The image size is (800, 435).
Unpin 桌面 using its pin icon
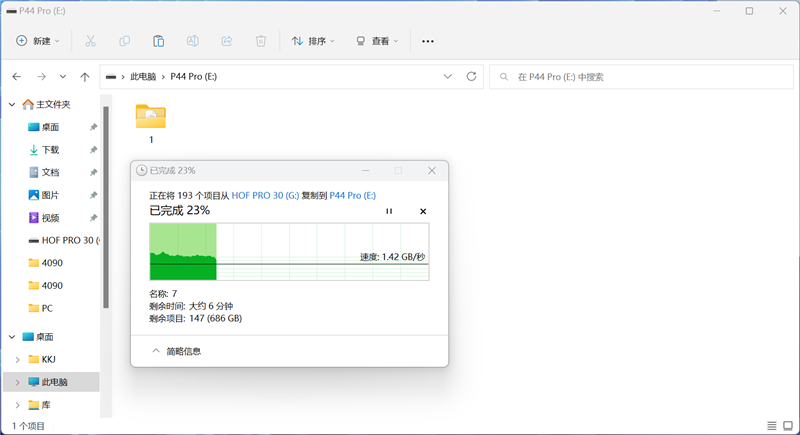click(93, 127)
